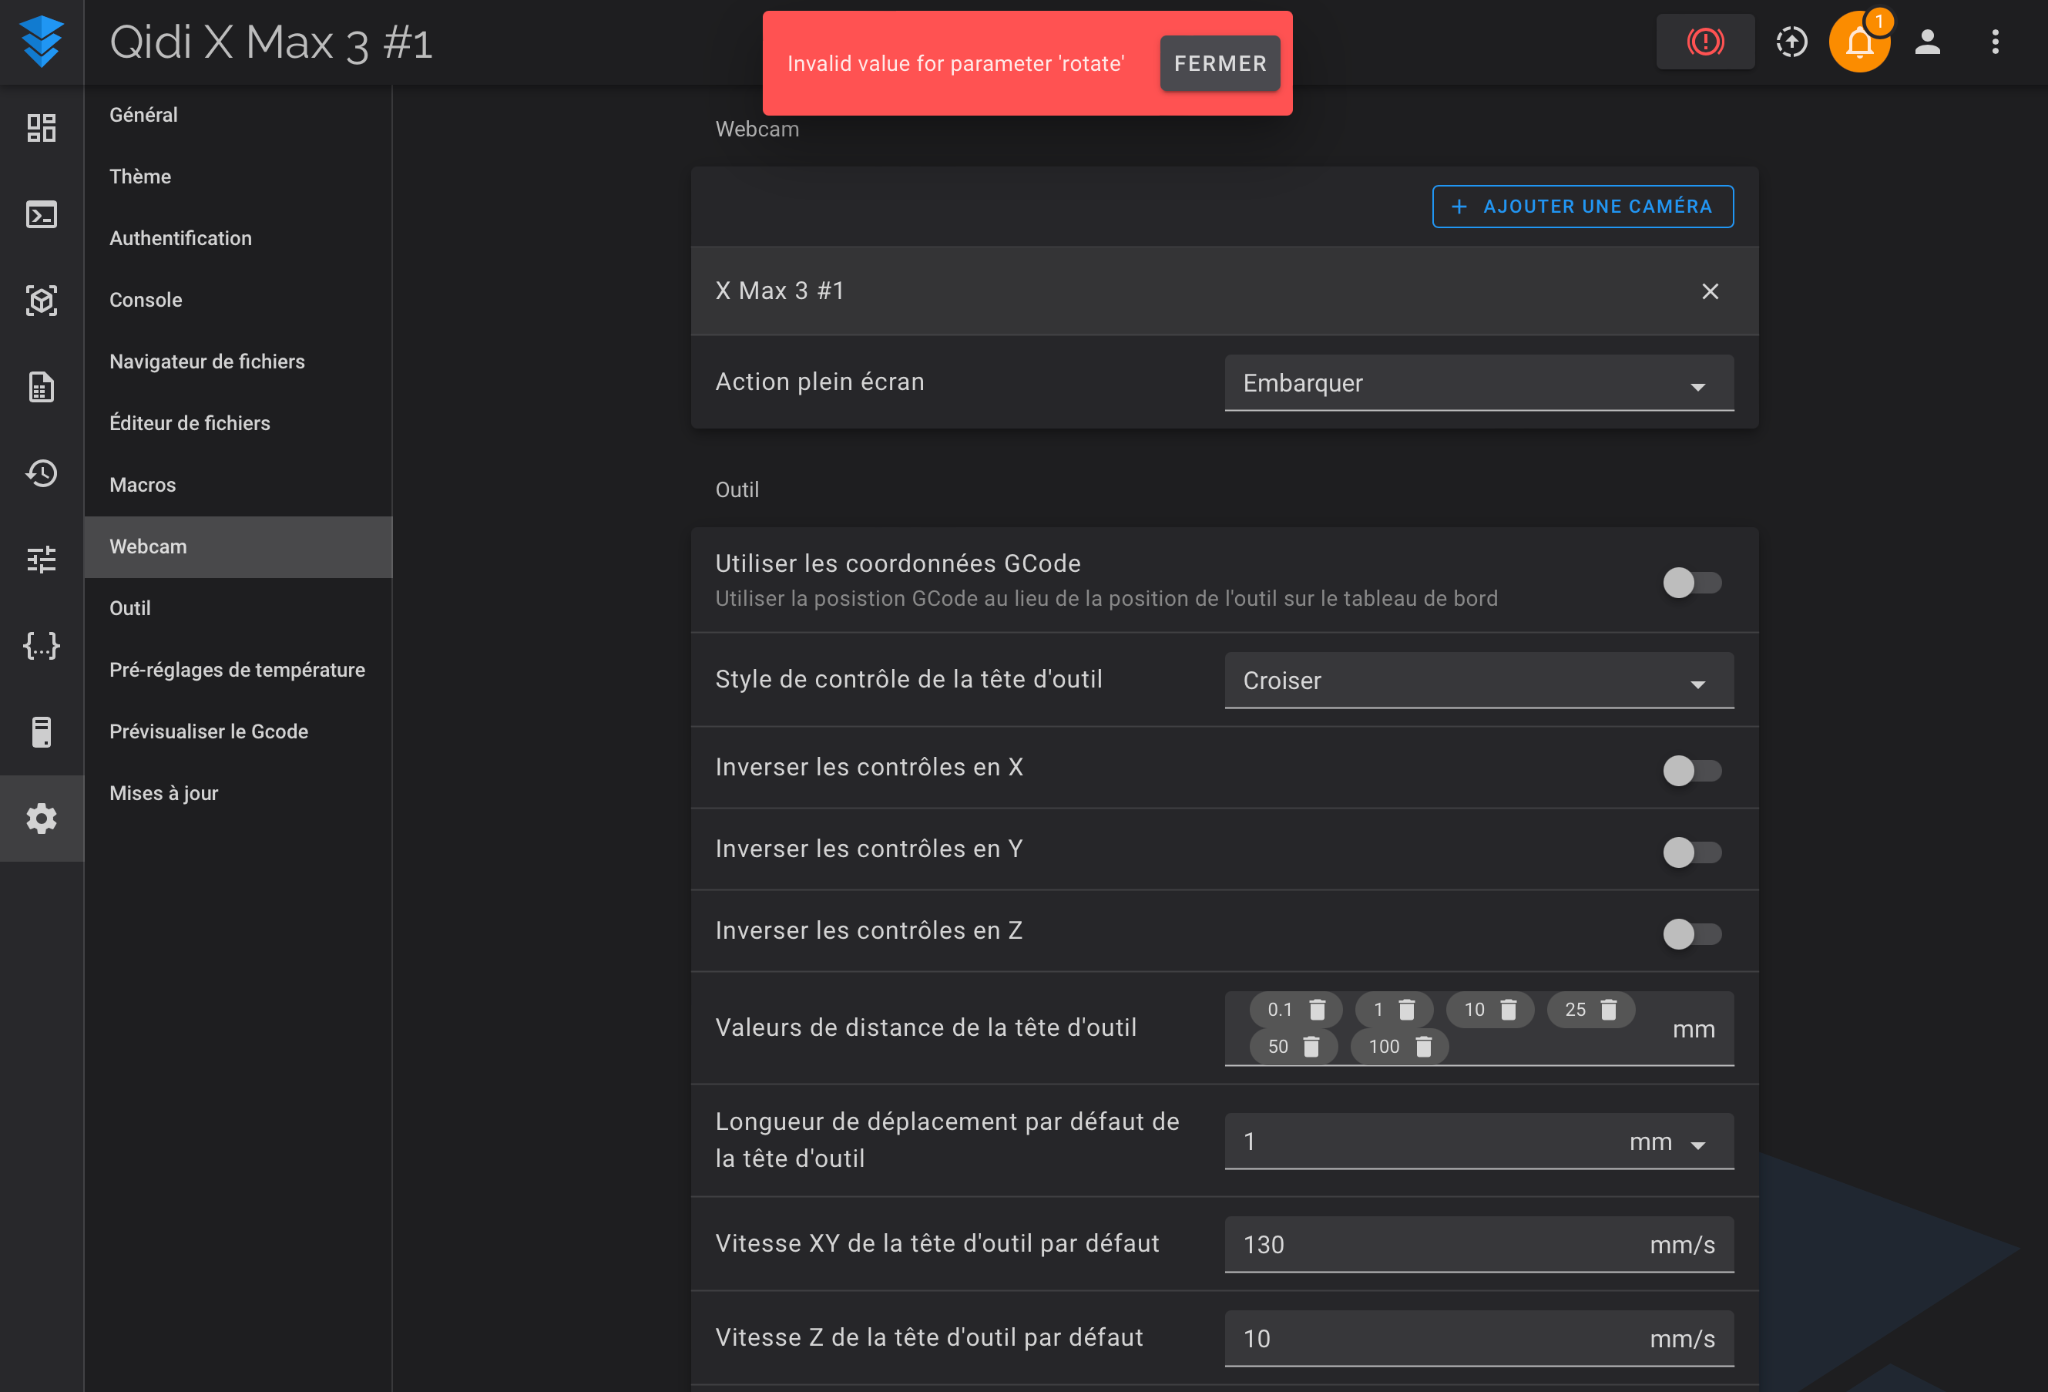Go to Navigateur de fichiers section

238,362
